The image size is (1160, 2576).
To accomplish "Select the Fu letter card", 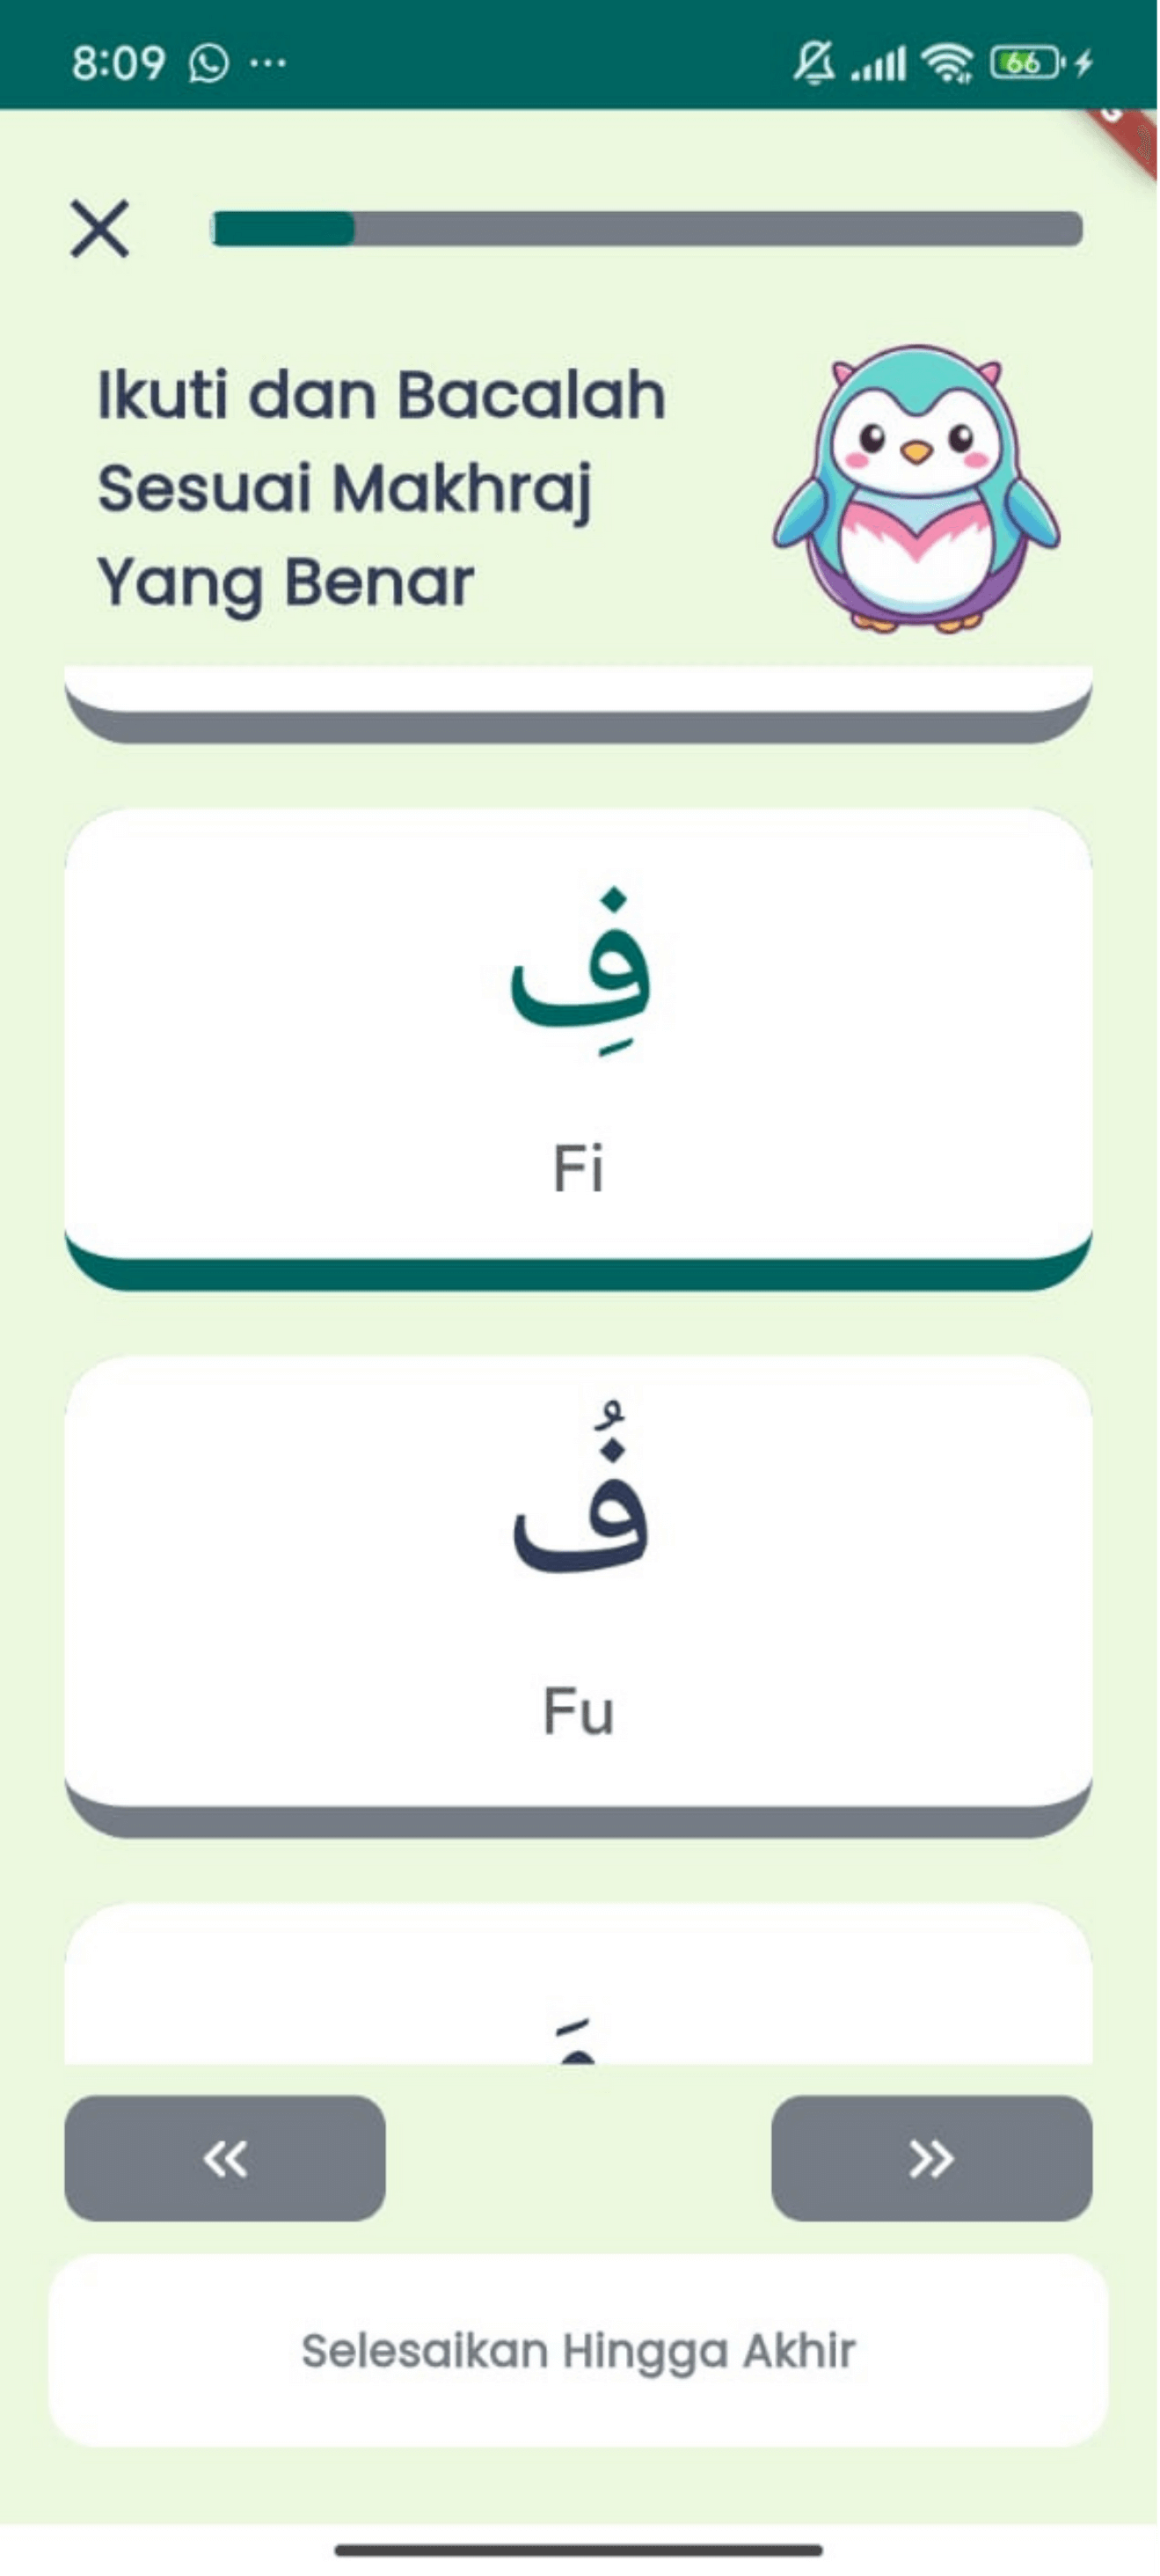I will (578, 1590).
